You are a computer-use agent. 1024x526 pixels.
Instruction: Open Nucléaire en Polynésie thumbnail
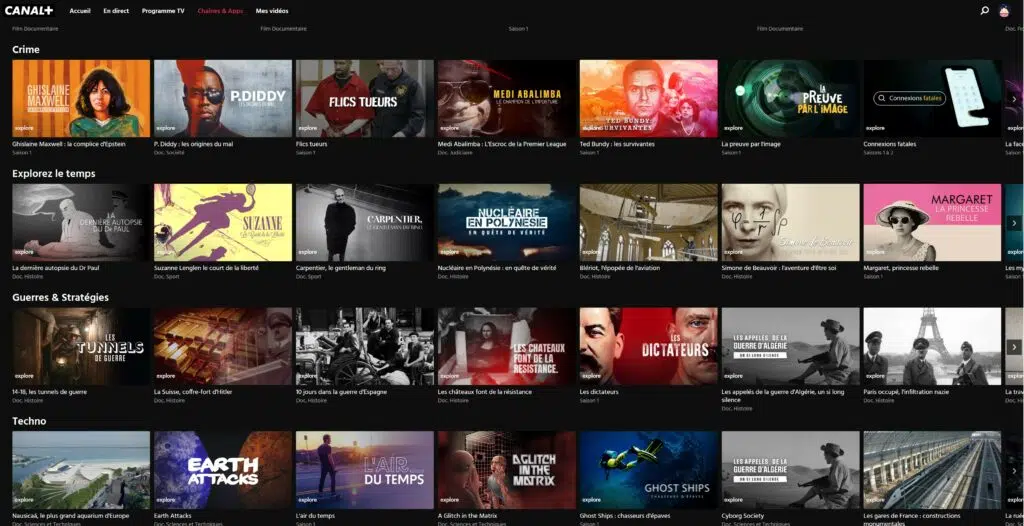coord(507,223)
